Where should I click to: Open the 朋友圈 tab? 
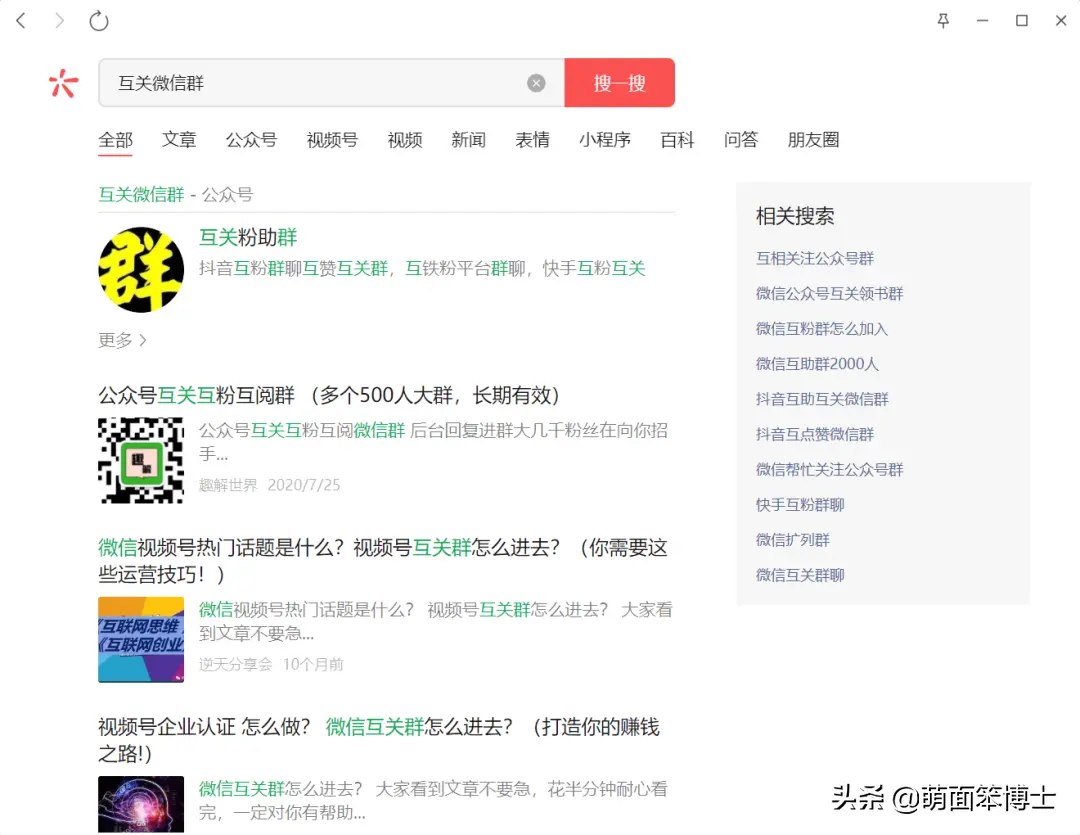coord(813,140)
